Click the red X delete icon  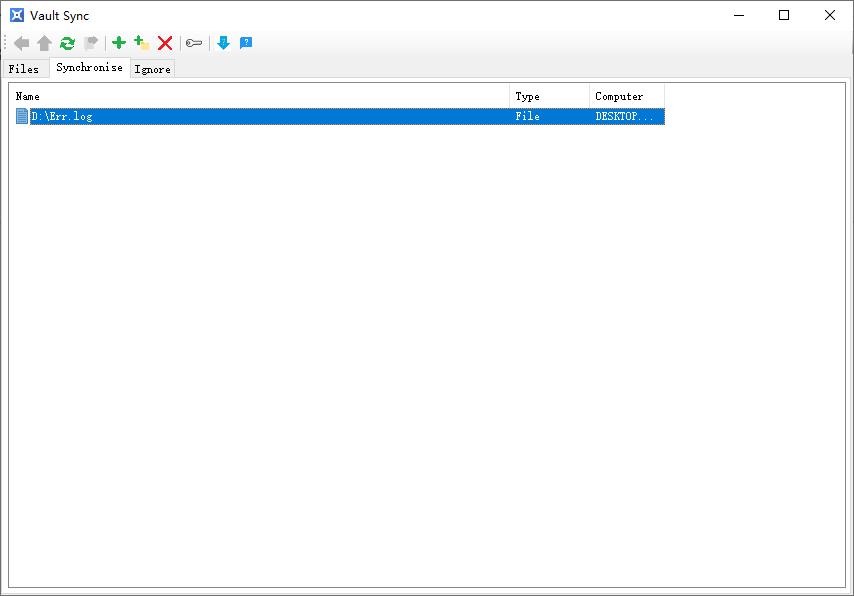pos(165,43)
